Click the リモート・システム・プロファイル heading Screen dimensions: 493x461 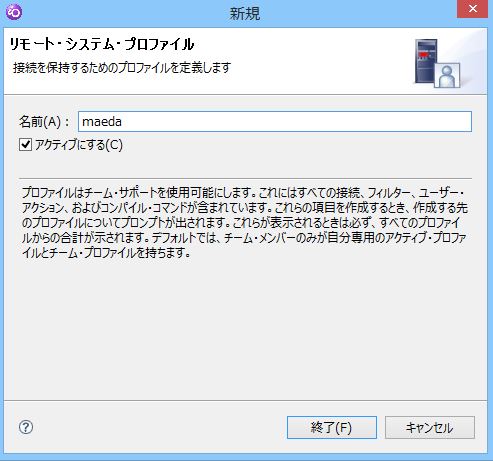pos(102,44)
